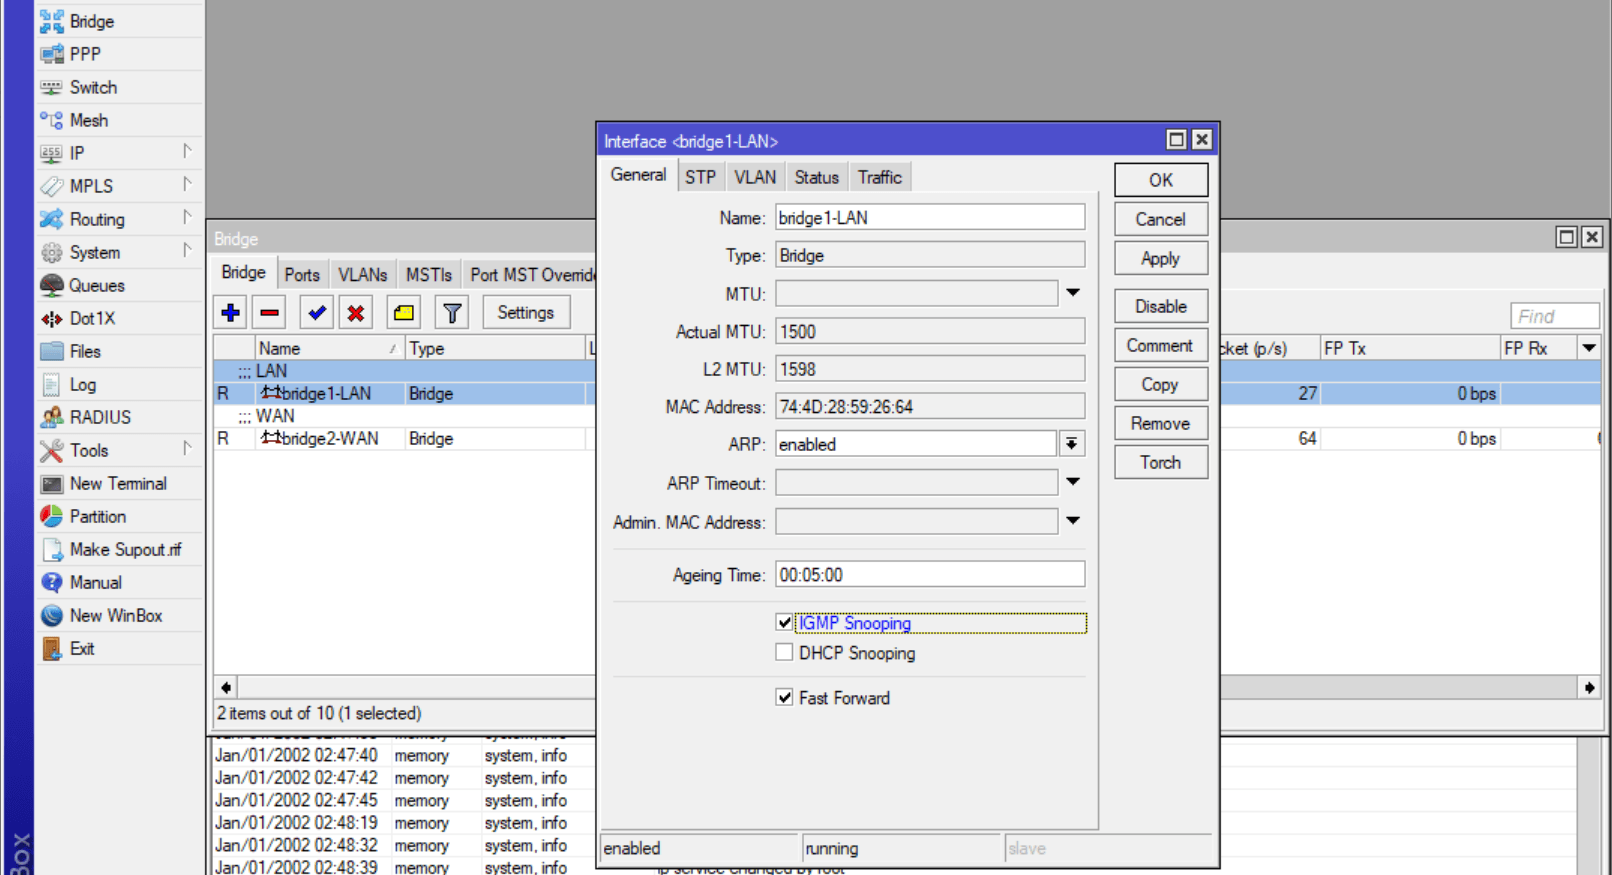Expand the ARP Timeout field arrow
Image resolution: width=1612 pixels, height=875 pixels.
[x=1073, y=482]
